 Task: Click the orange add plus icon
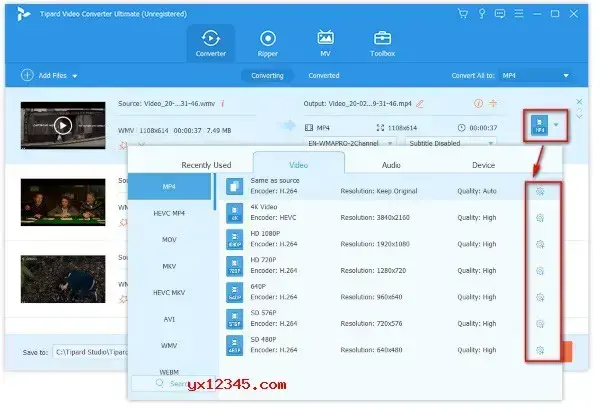(x=493, y=103)
